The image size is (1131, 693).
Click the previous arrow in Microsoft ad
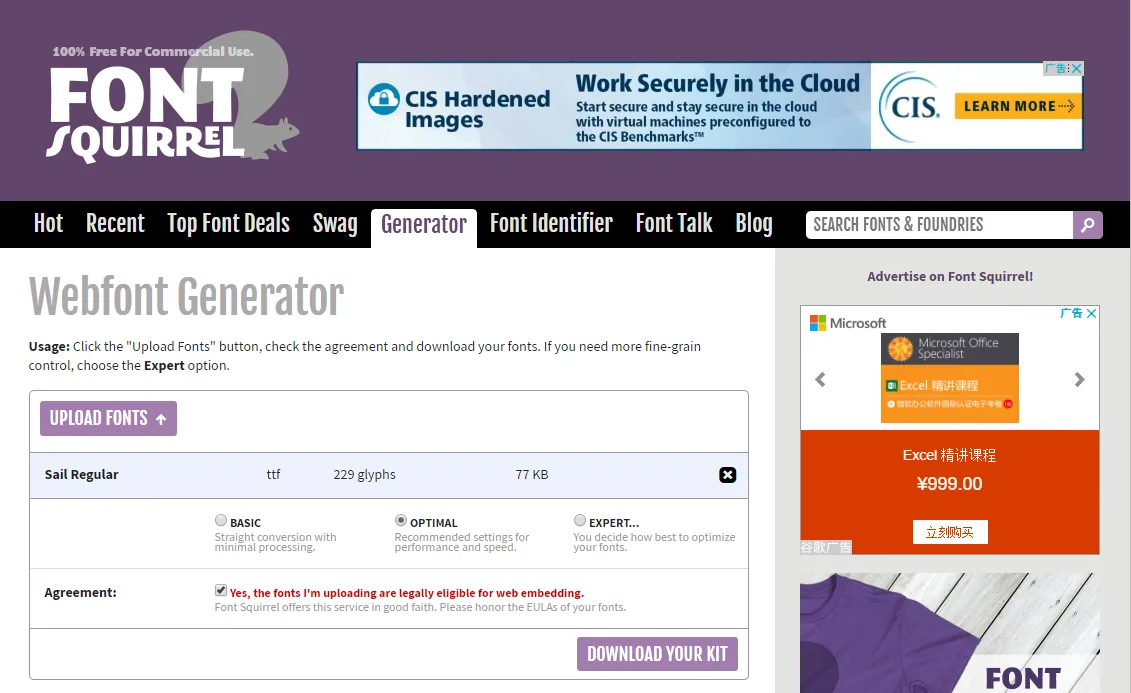coord(821,380)
